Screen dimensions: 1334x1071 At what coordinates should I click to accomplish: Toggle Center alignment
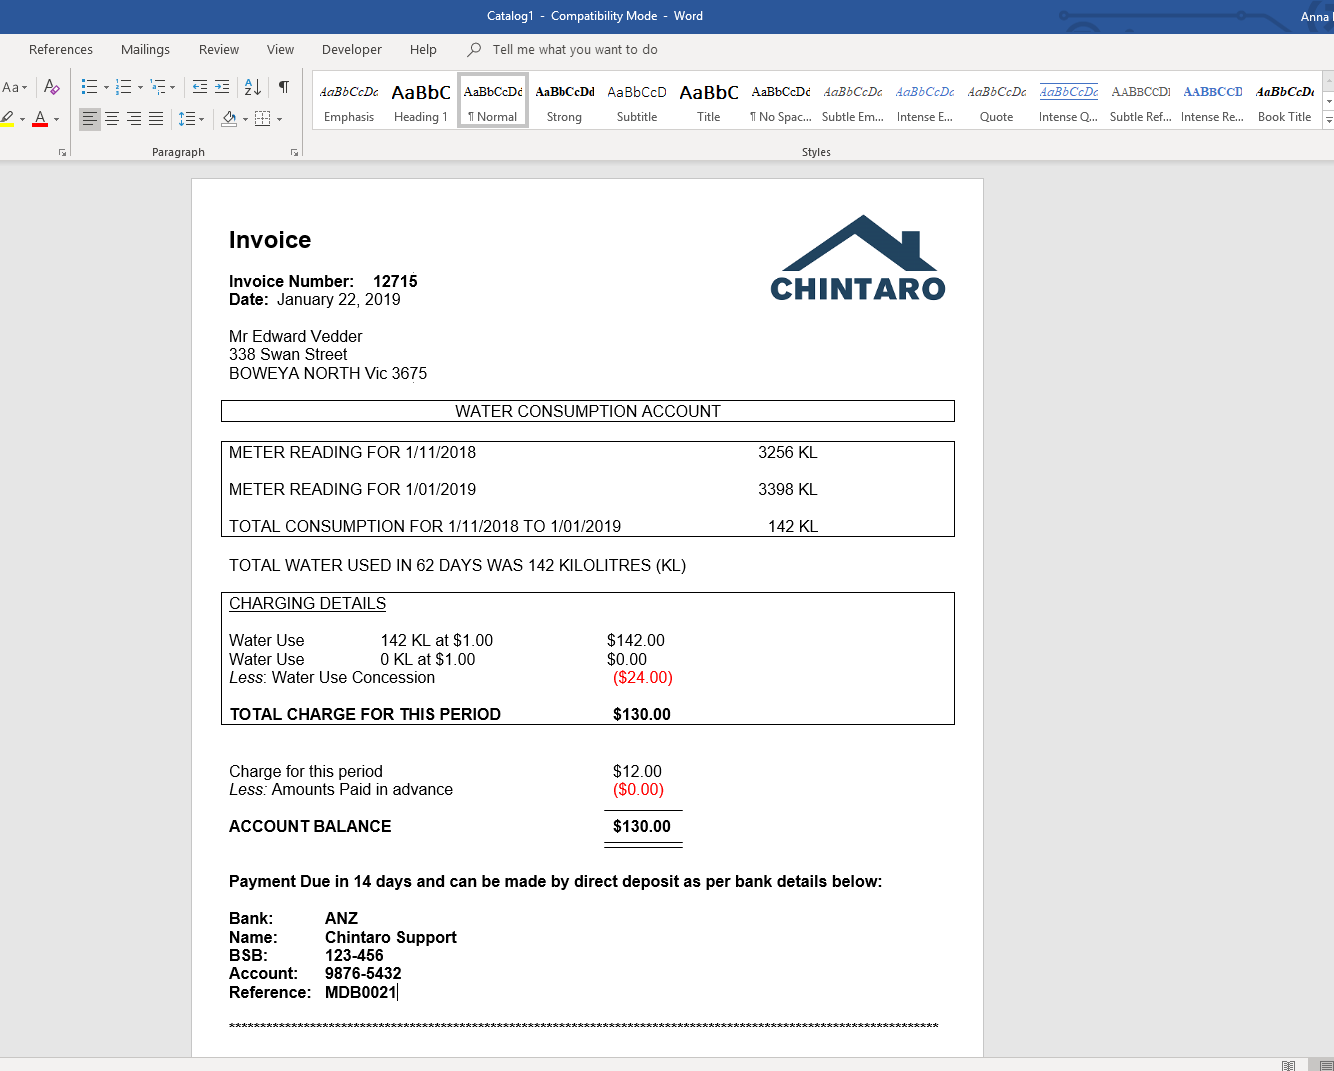(112, 119)
